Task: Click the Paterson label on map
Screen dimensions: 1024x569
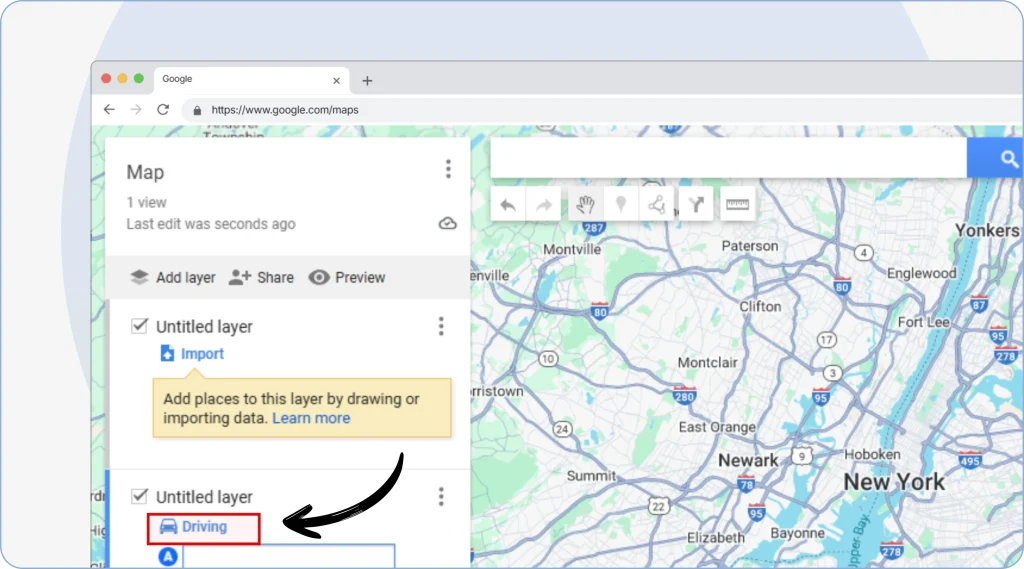Action: tap(750, 246)
